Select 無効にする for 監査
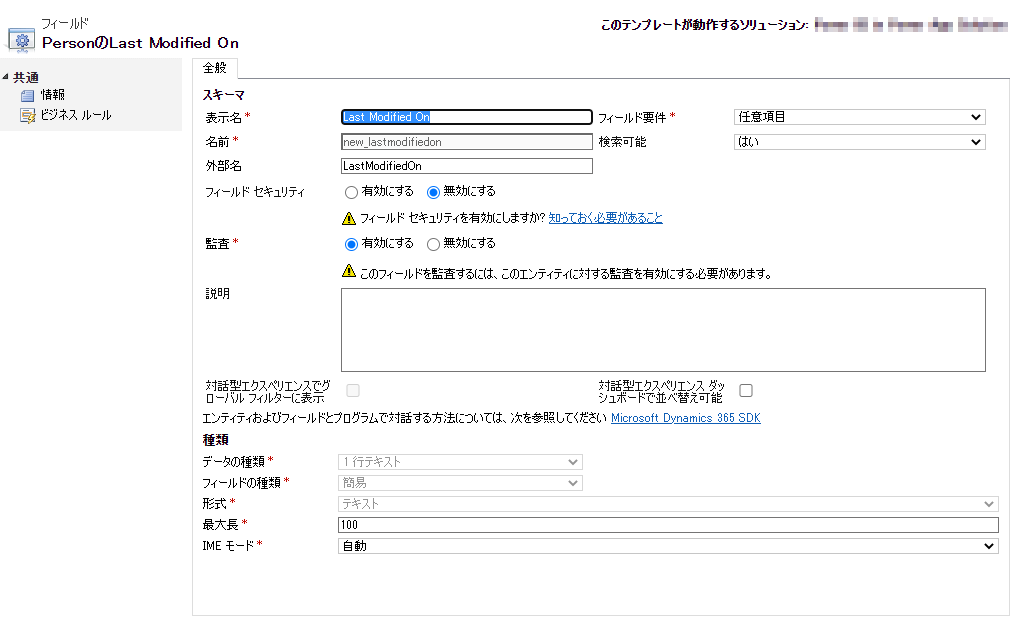The width and height of the screenshot is (1013, 625). click(433, 244)
